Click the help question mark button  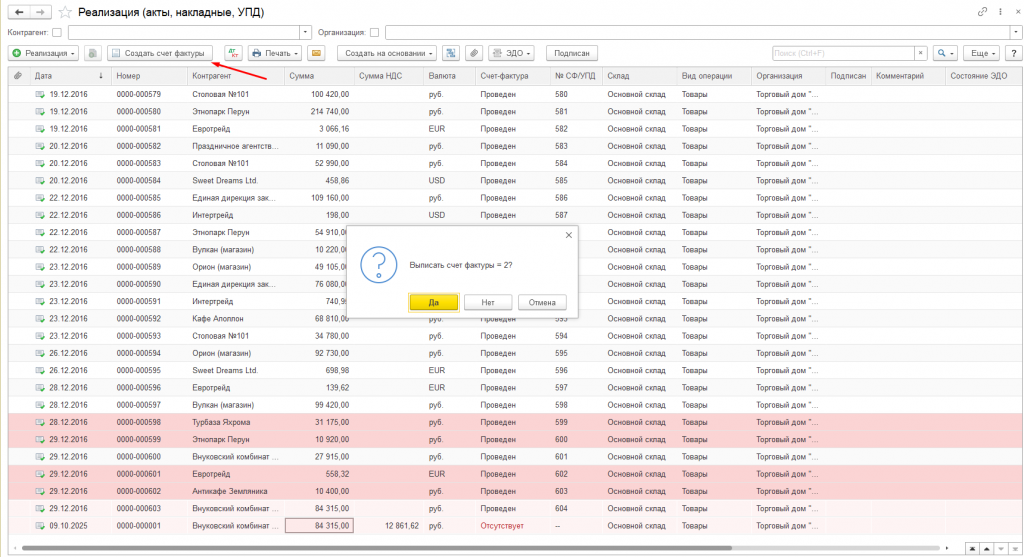[x=1012, y=53]
